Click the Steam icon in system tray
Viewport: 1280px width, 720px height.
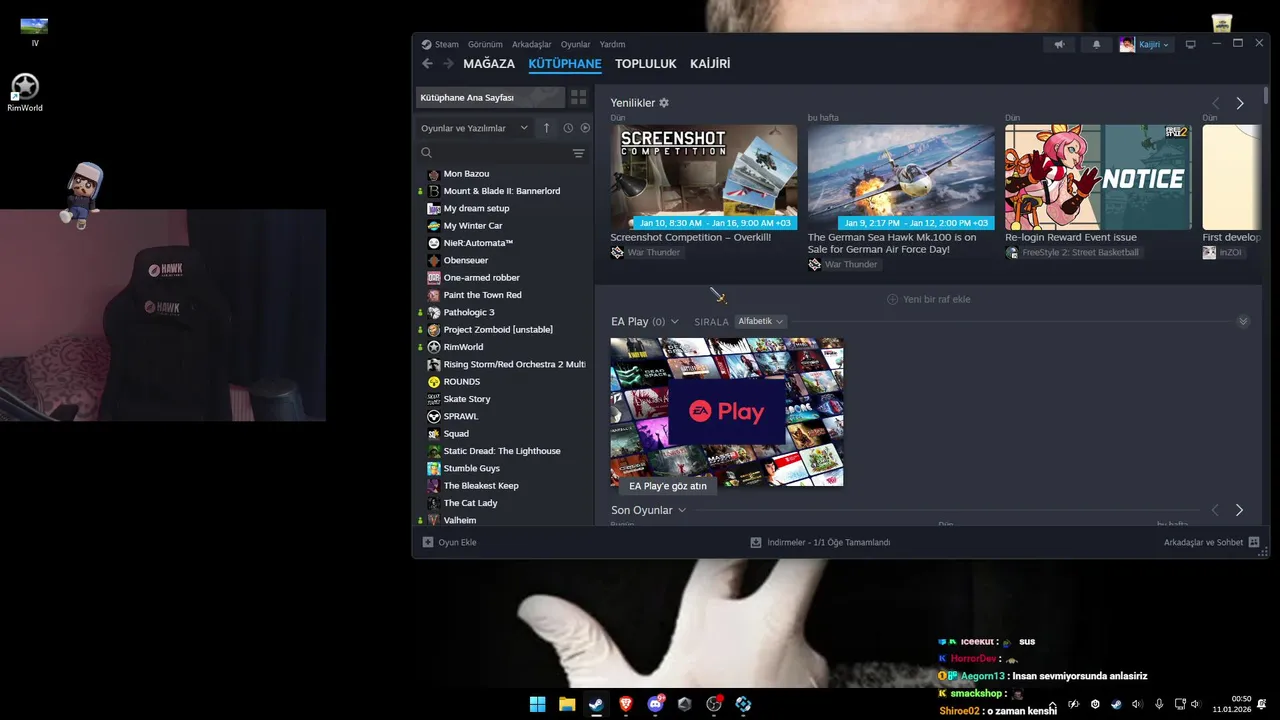tap(1116, 704)
